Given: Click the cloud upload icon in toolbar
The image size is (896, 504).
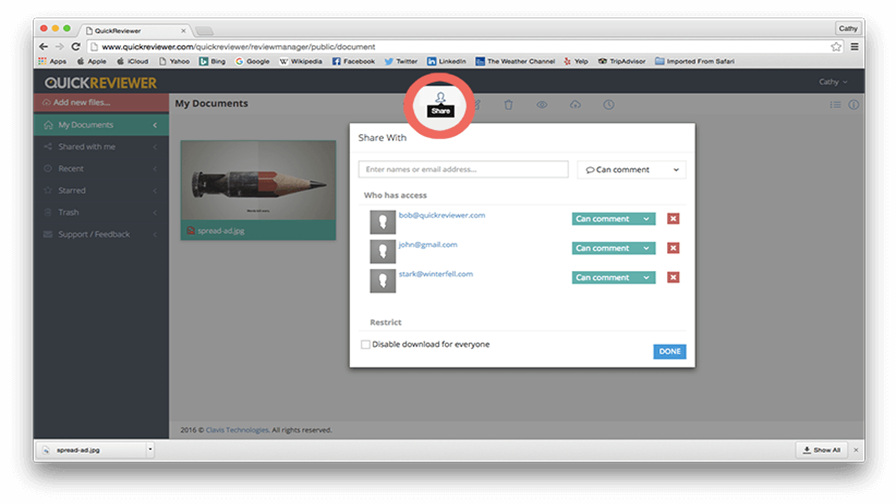Looking at the screenshot, I should pyautogui.click(x=575, y=105).
